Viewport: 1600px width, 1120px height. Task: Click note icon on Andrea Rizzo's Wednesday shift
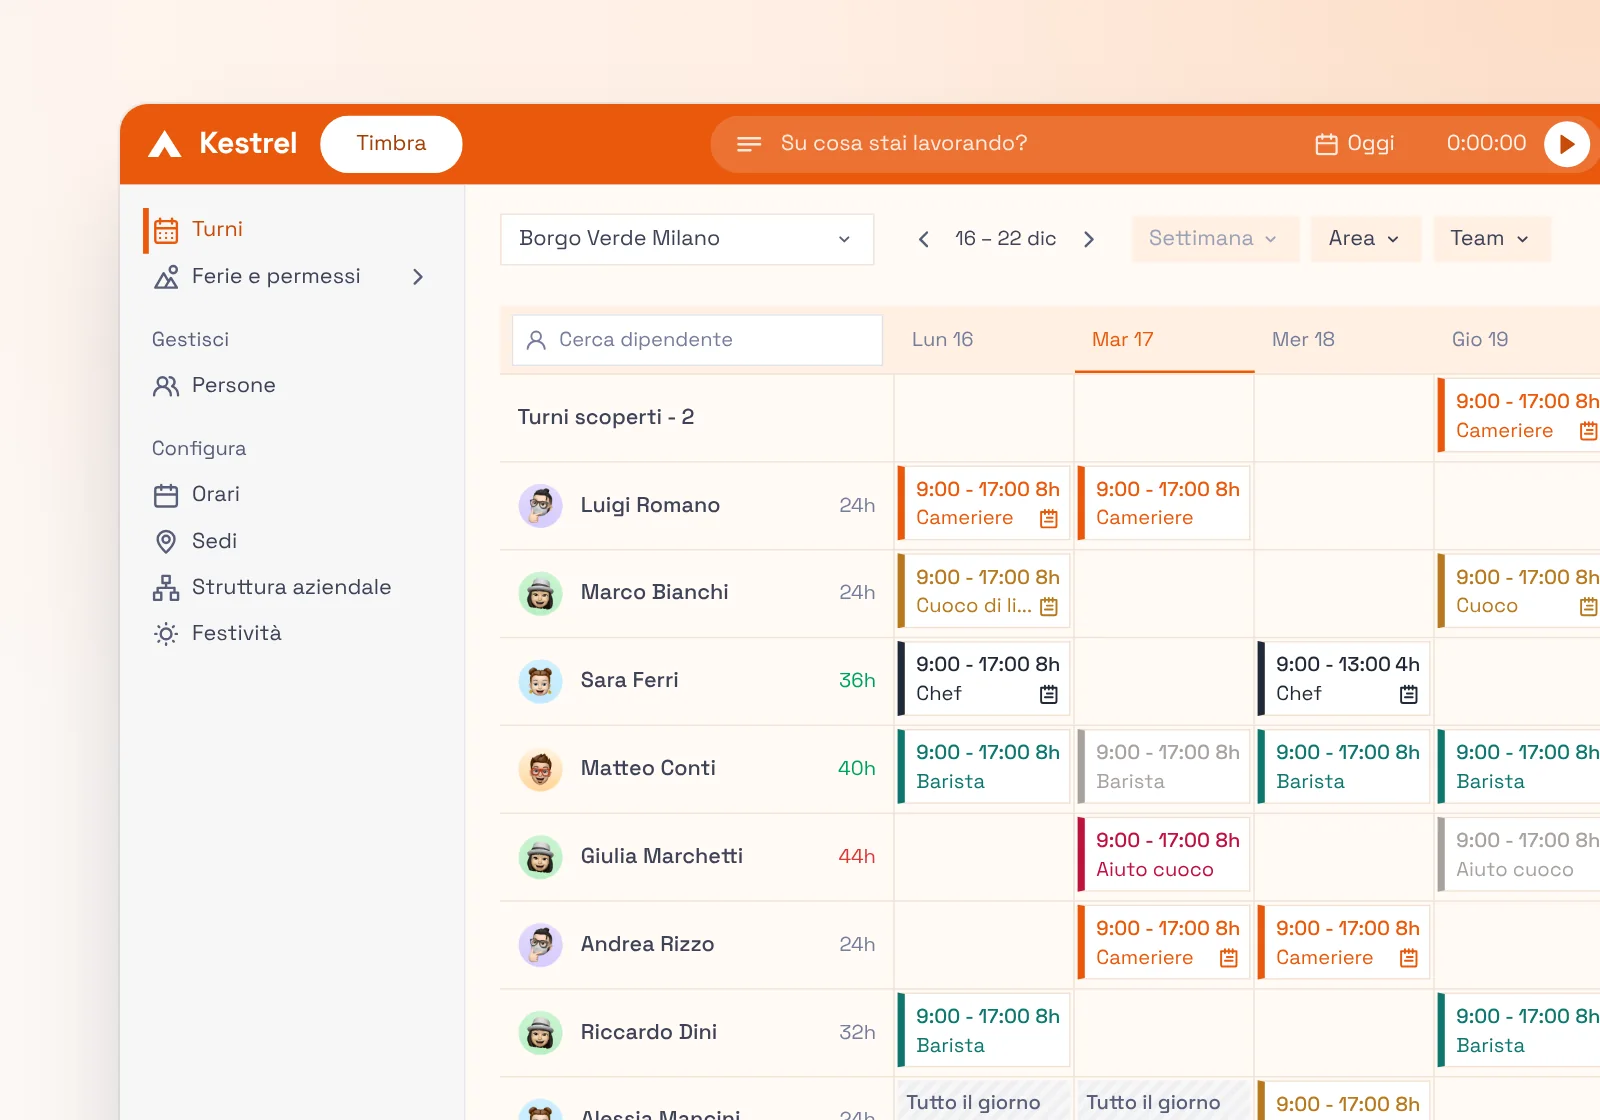(x=1408, y=959)
